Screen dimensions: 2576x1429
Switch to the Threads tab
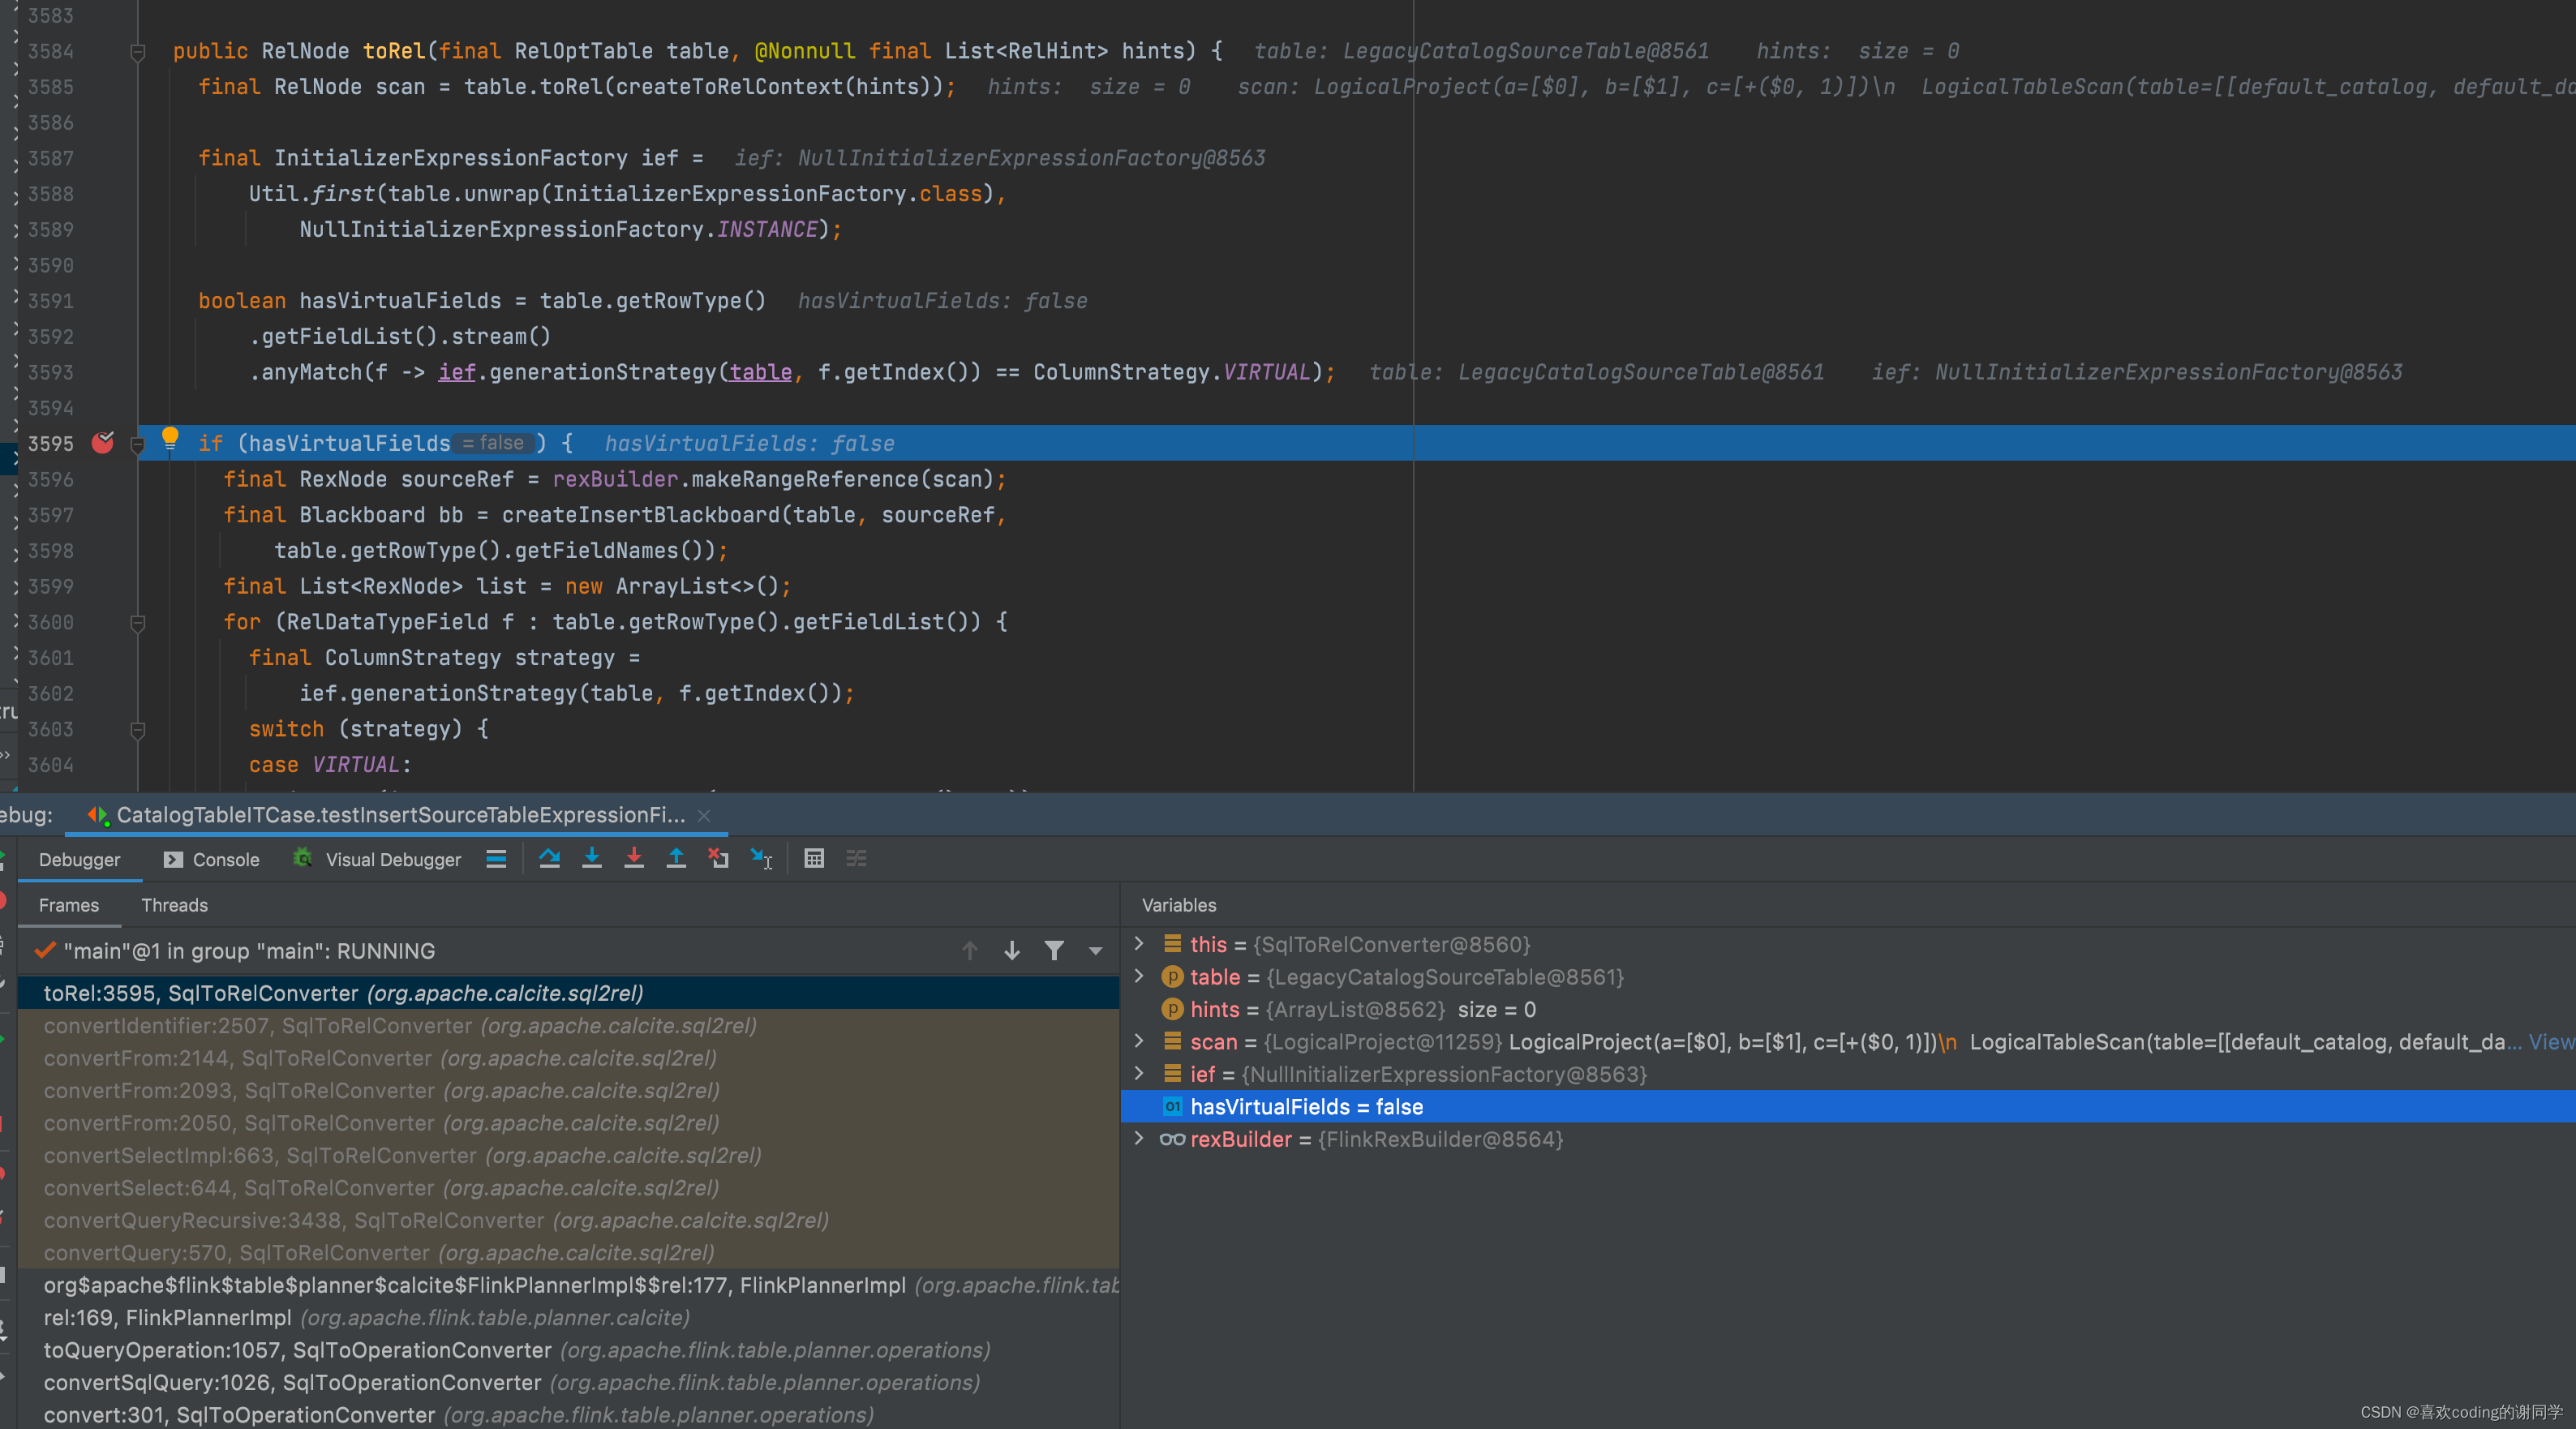tap(174, 905)
